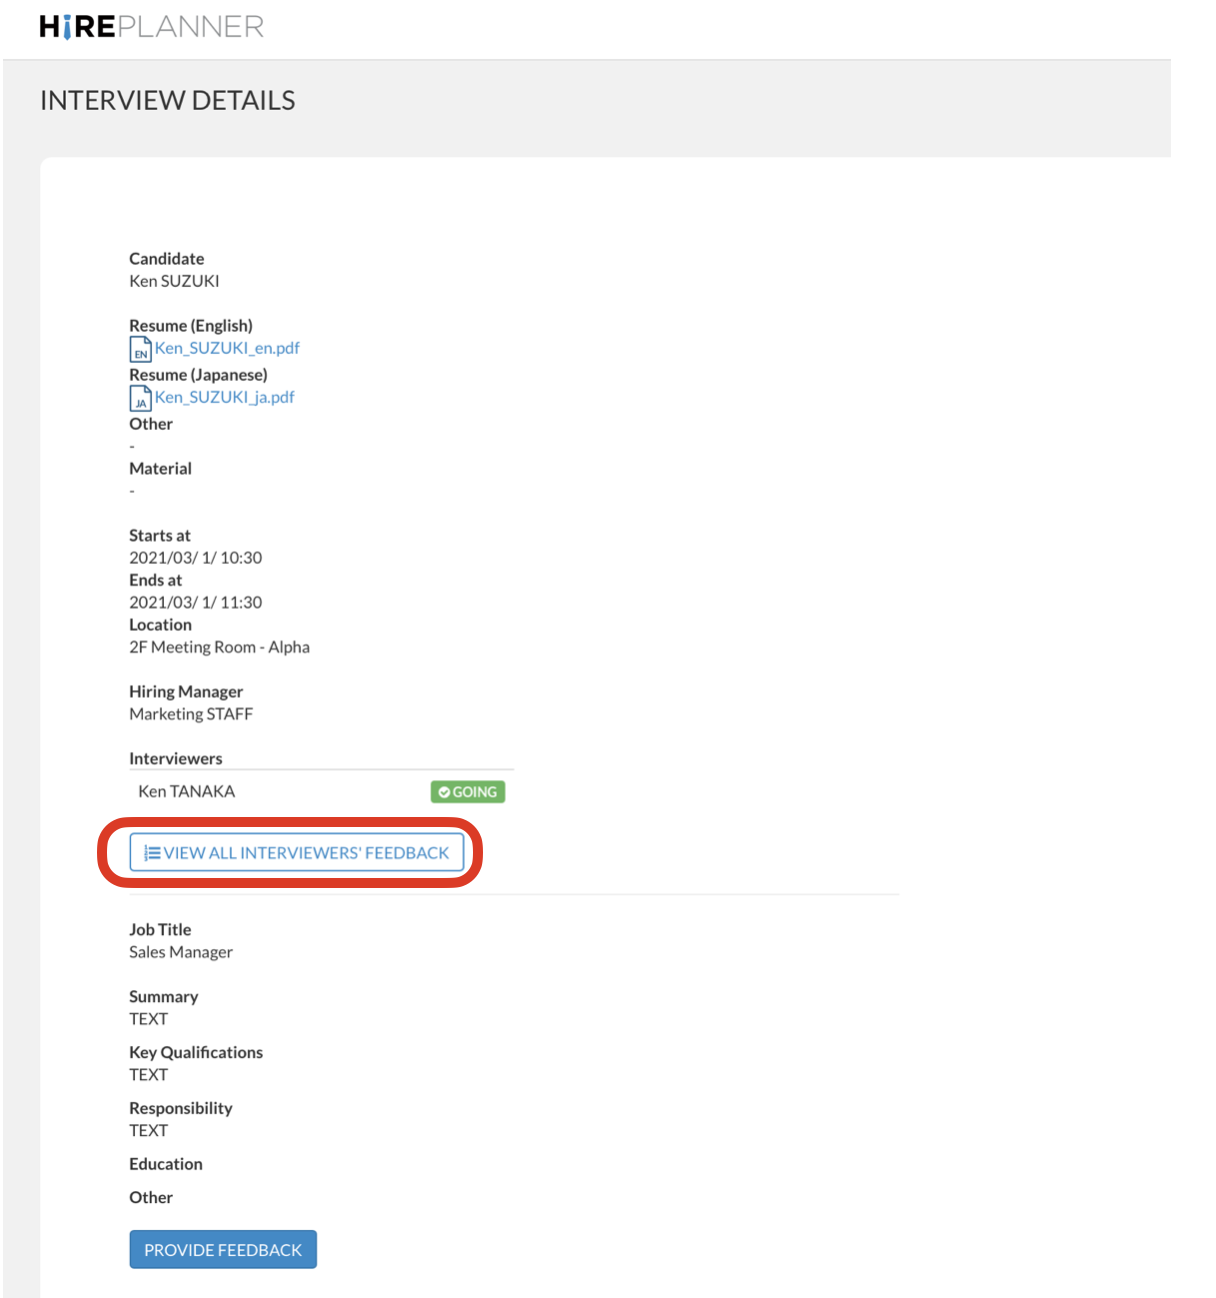1216x1298 pixels.
Task: Open the Ken_SUZUKI_ja.pdf resume link
Action: pyautogui.click(x=224, y=397)
